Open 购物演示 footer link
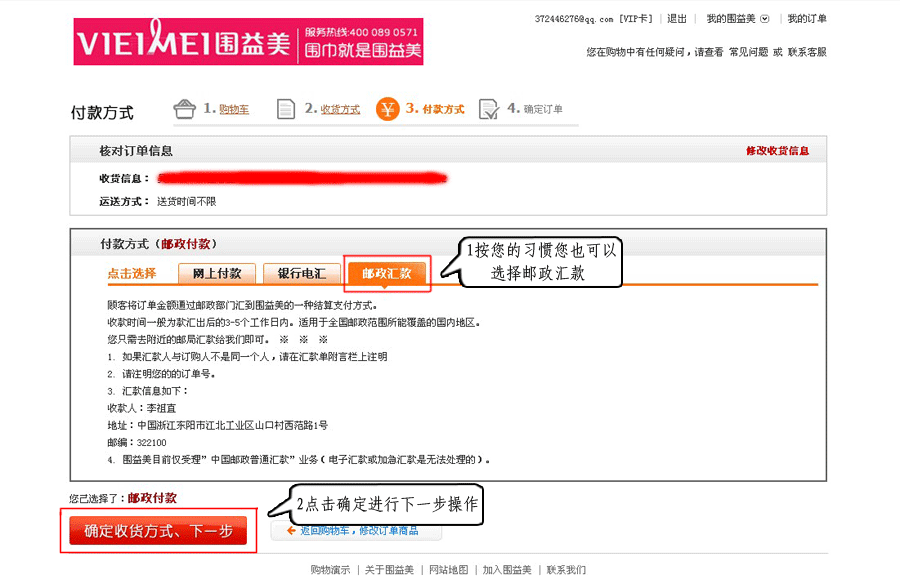900x584 pixels. [330, 570]
